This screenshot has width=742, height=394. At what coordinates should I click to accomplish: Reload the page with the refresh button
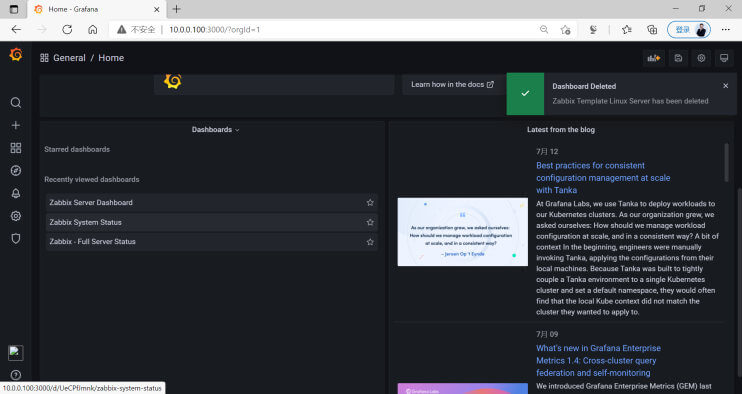[x=67, y=29]
